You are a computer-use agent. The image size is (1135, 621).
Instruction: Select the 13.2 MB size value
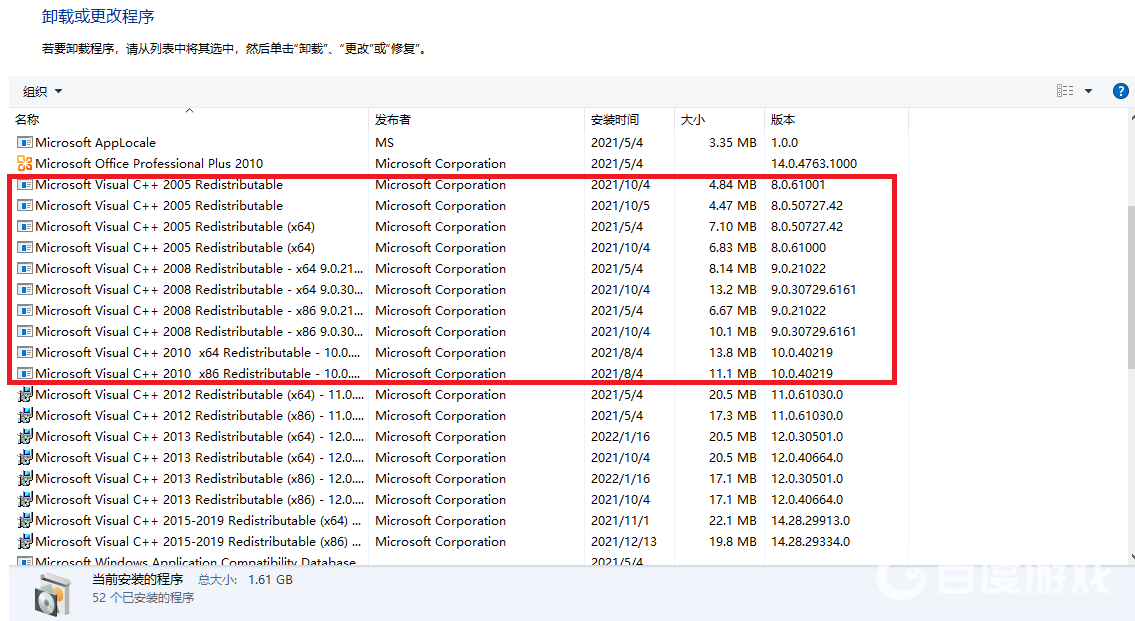tap(733, 290)
